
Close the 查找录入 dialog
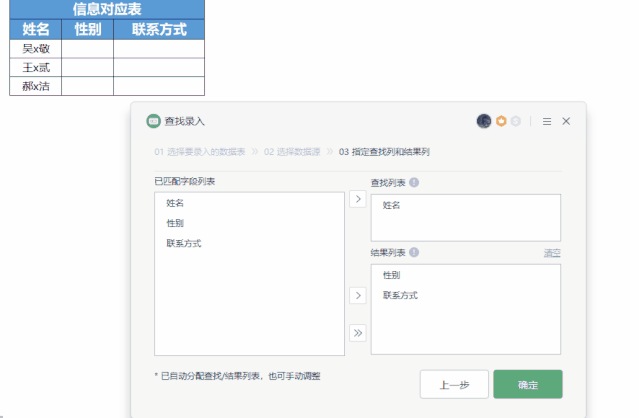coord(566,121)
